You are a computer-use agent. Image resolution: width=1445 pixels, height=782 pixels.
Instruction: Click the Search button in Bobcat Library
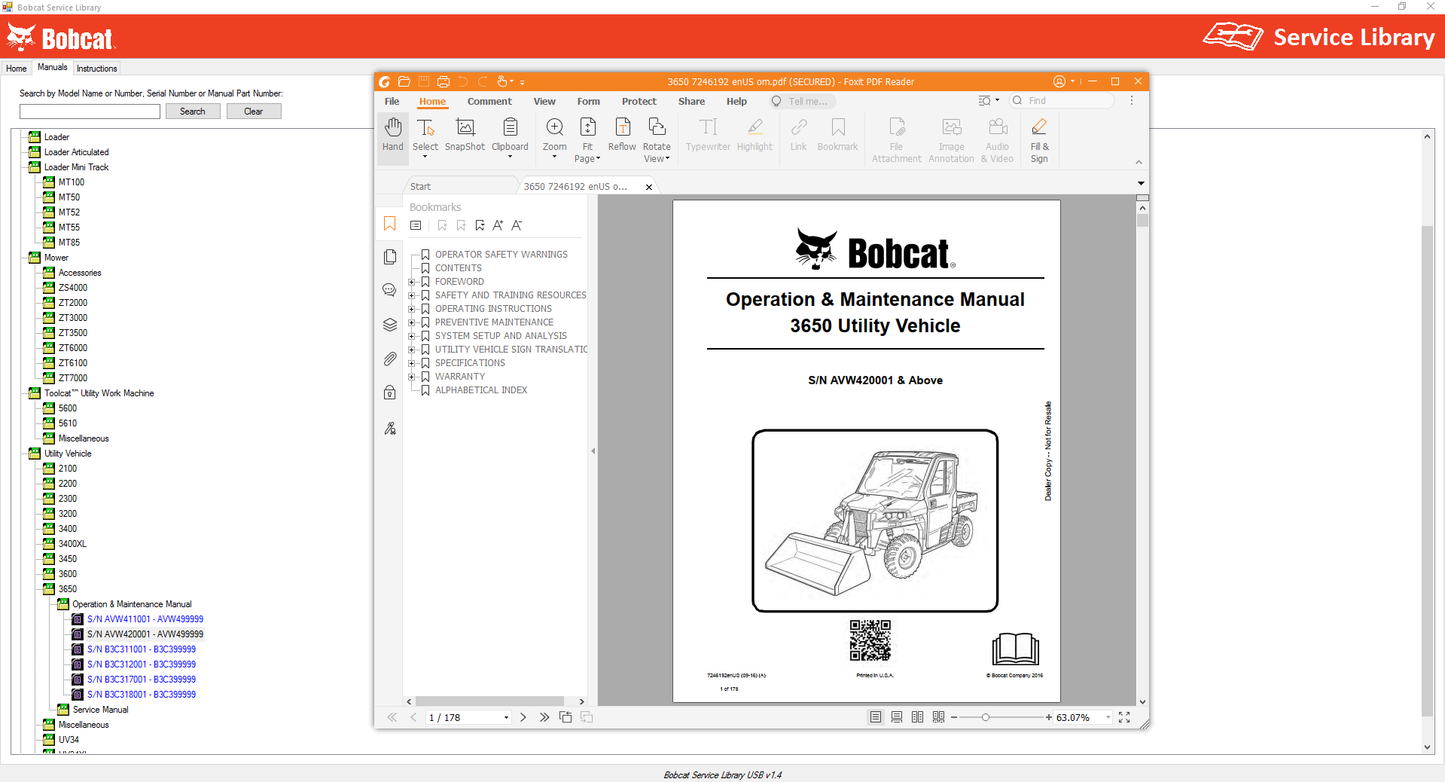point(193,111)
